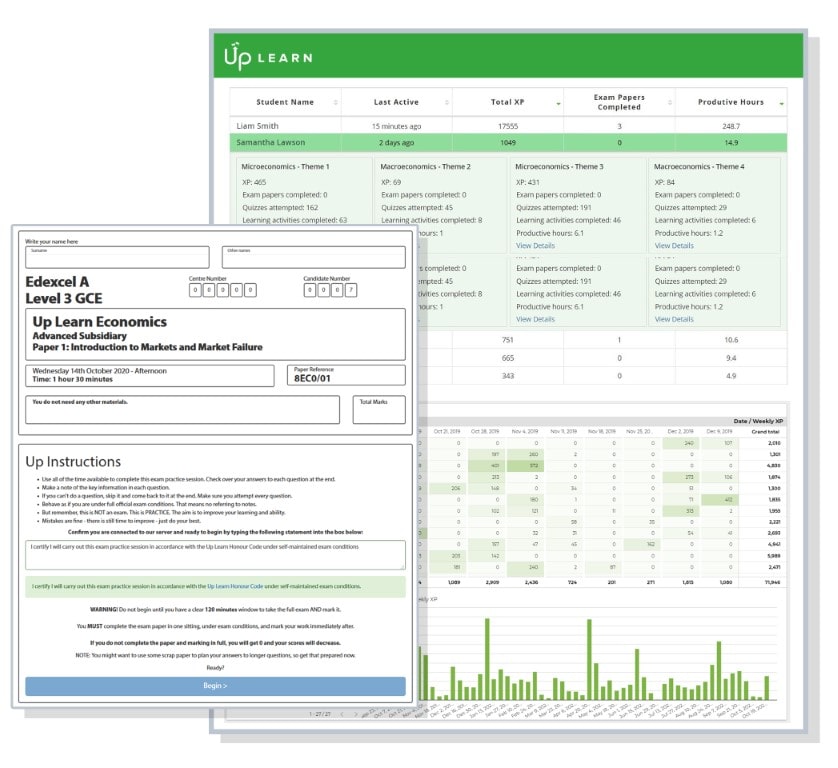Click the honour statement text box
Image resolution: width=838 pixels, height=768 pixels.
tap(215, 555)
